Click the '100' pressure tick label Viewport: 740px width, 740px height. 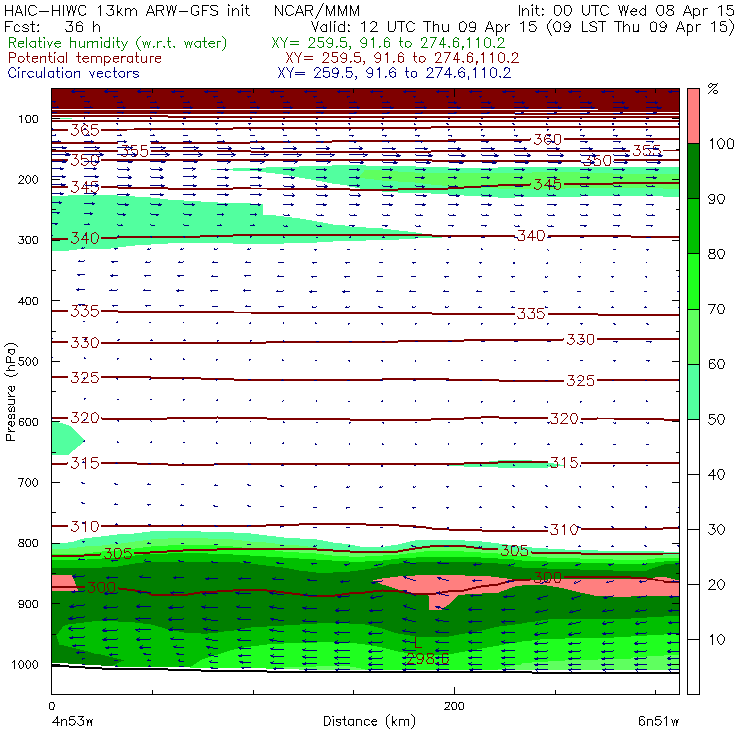point(28,119)
